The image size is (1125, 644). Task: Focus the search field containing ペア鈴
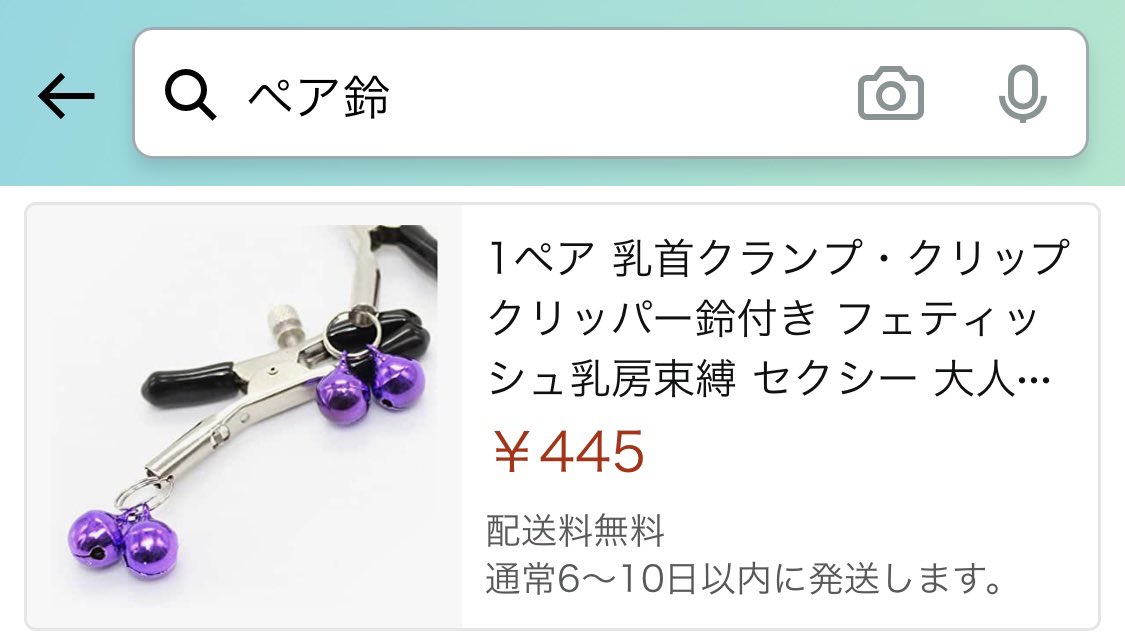(610, 93)
